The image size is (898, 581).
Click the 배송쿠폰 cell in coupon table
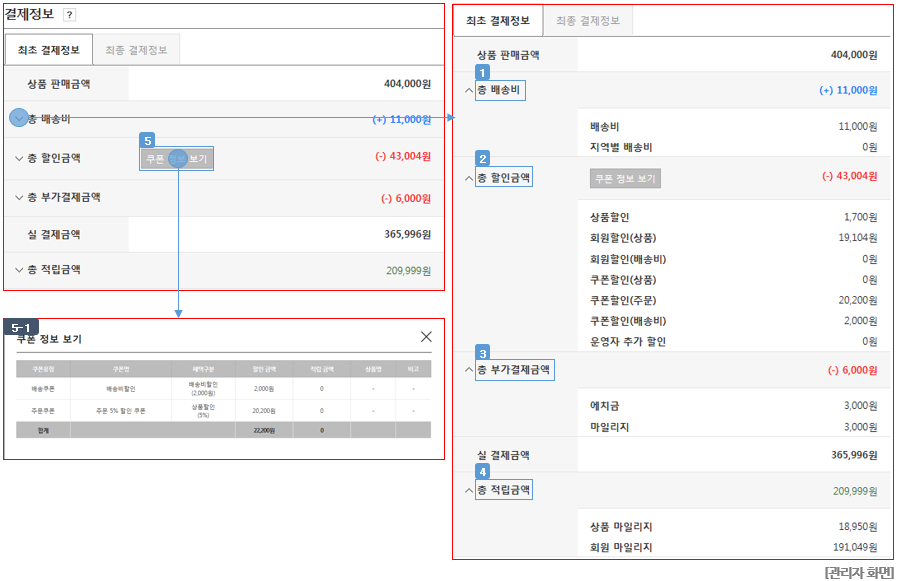(x=43, y=388)
